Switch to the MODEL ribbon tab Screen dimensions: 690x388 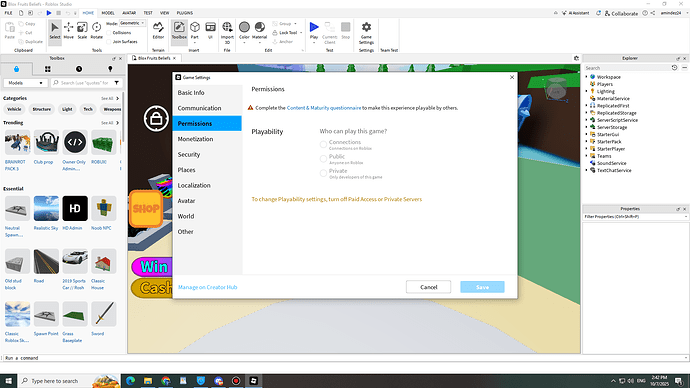(x=108, y=13)
